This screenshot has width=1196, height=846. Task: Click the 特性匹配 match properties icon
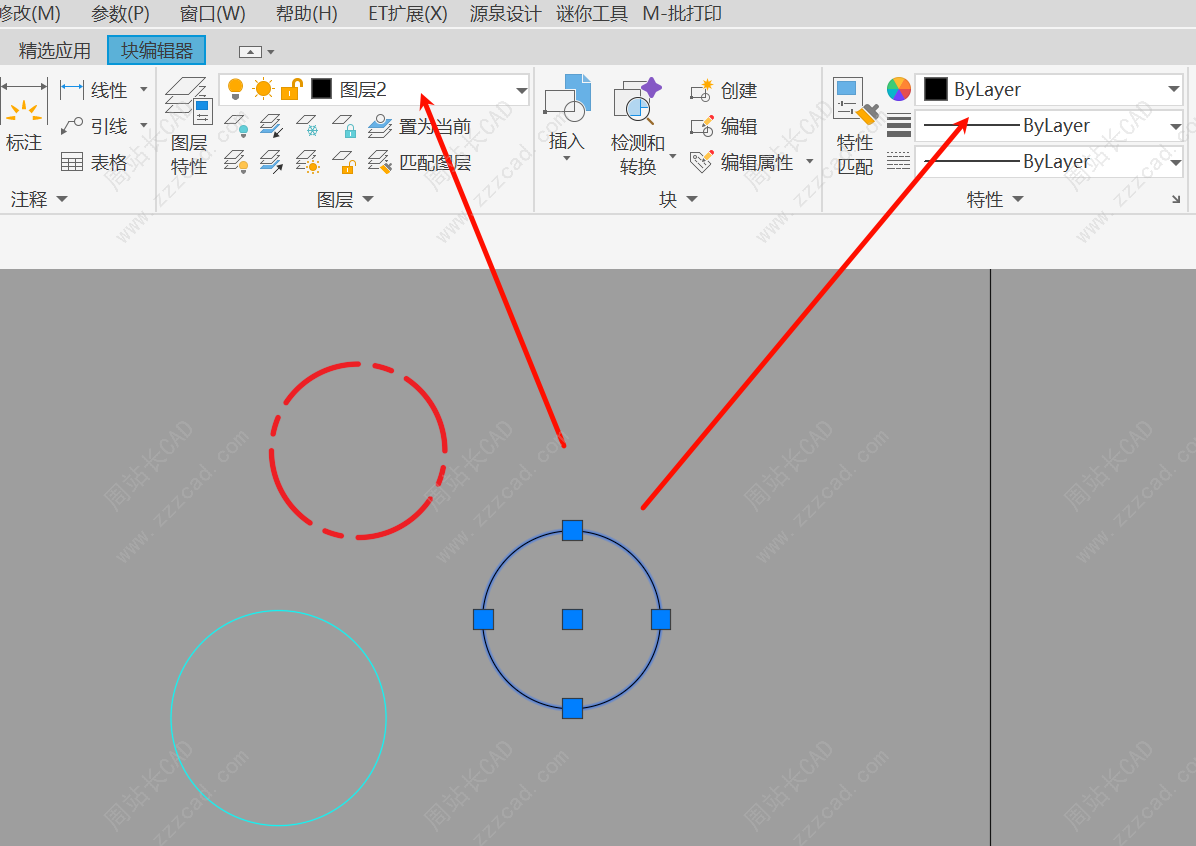click(855, 126)
